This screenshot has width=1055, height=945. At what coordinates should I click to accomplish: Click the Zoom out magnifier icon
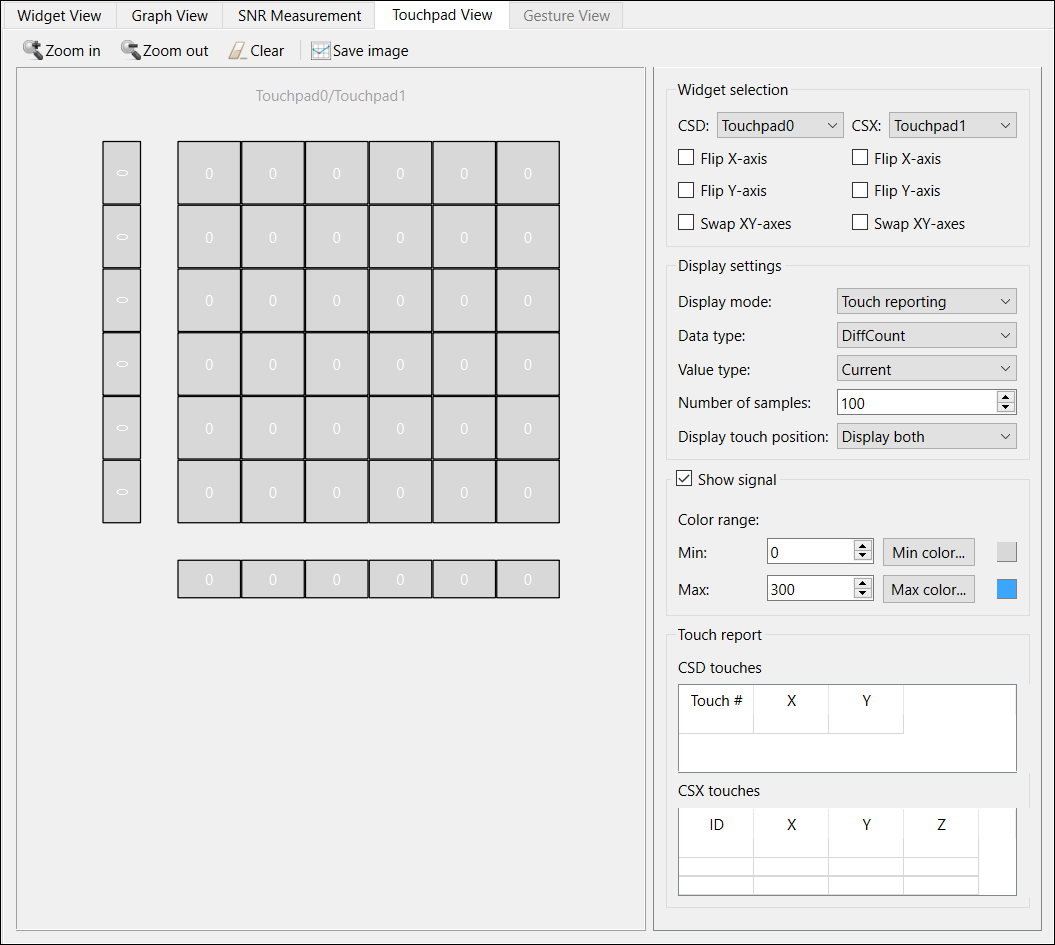click(x=130, y=50)
